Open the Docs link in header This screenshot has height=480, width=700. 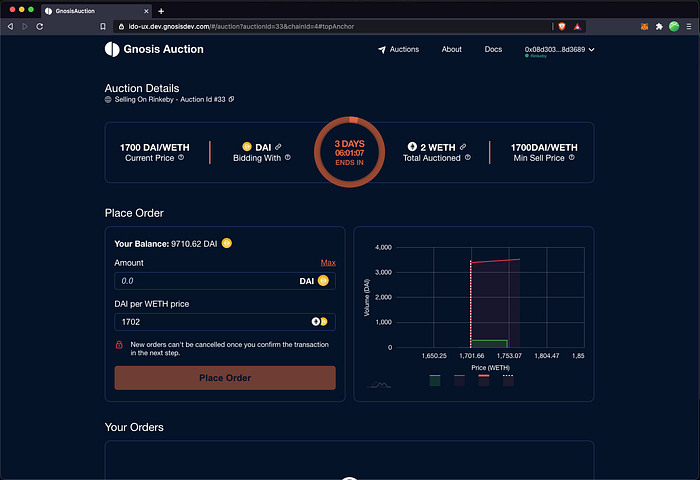coord(493,49)
